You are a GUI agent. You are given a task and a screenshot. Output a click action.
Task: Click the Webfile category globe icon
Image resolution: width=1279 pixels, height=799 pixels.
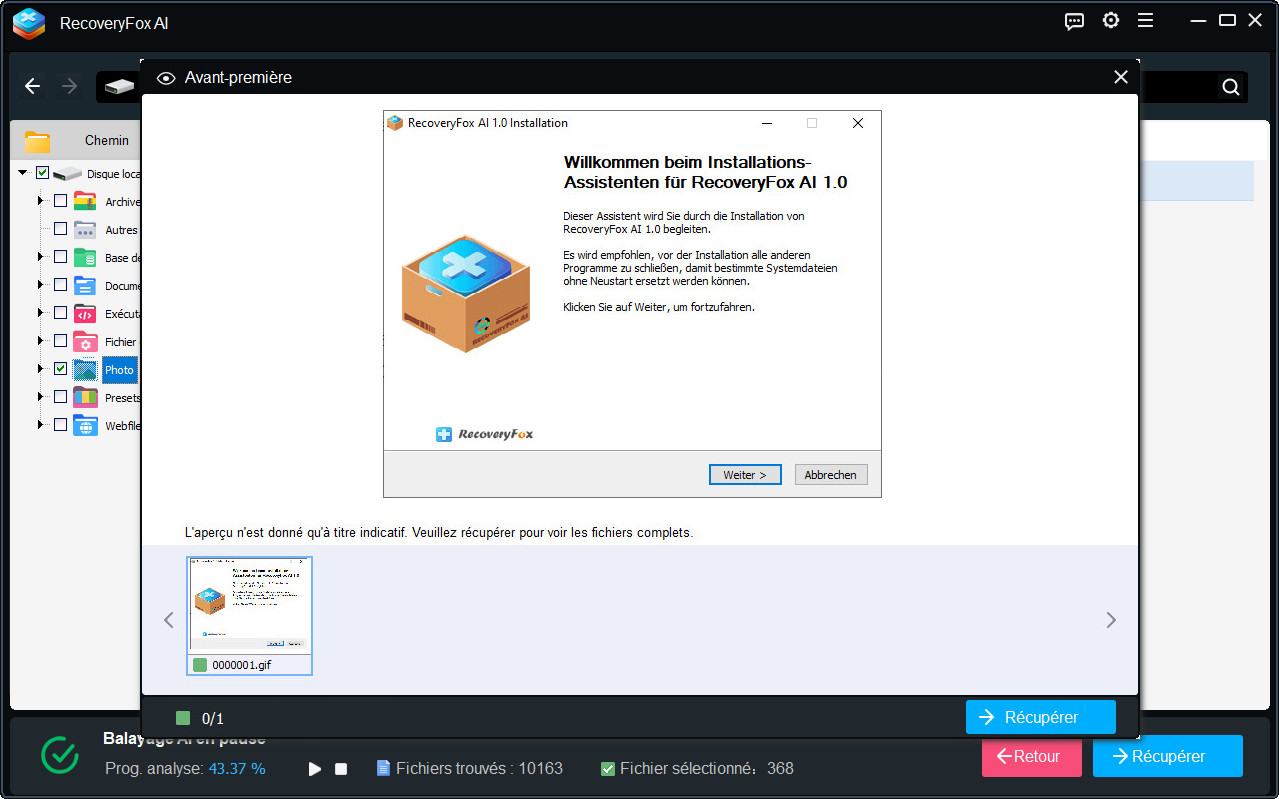[x=85, y=425]
